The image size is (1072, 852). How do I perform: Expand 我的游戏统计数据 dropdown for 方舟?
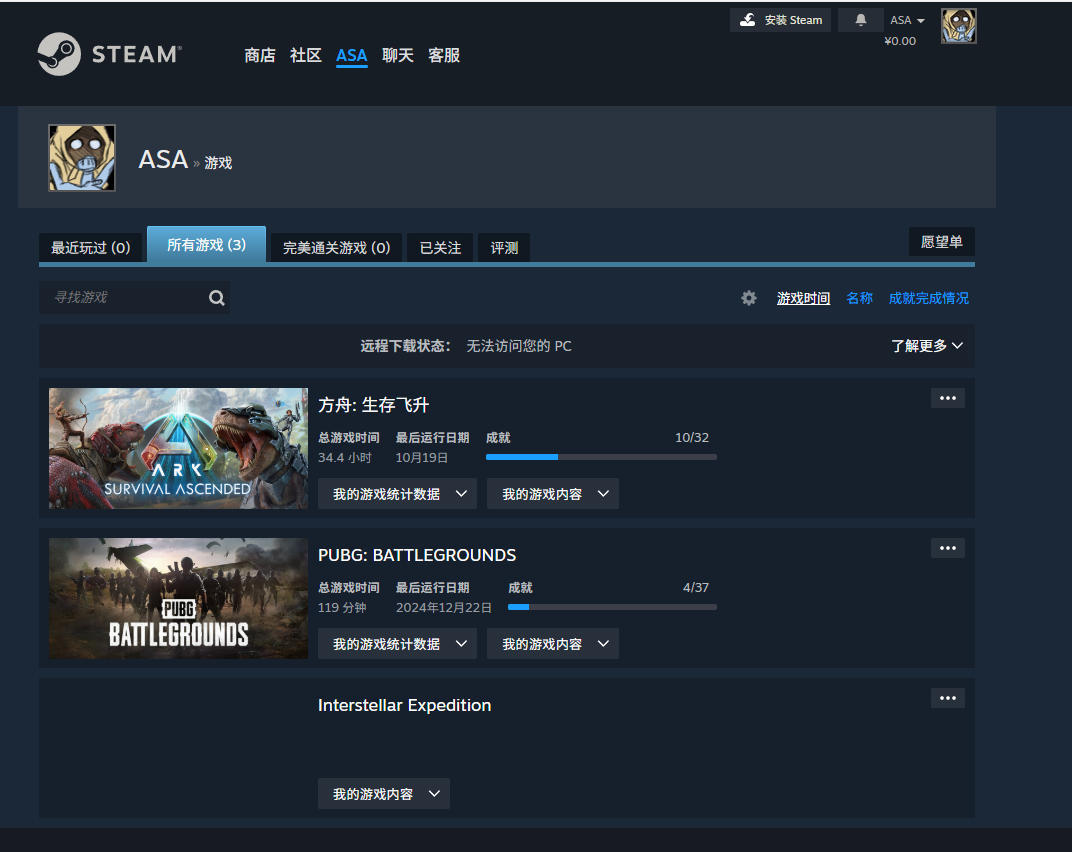click(397, 494)
